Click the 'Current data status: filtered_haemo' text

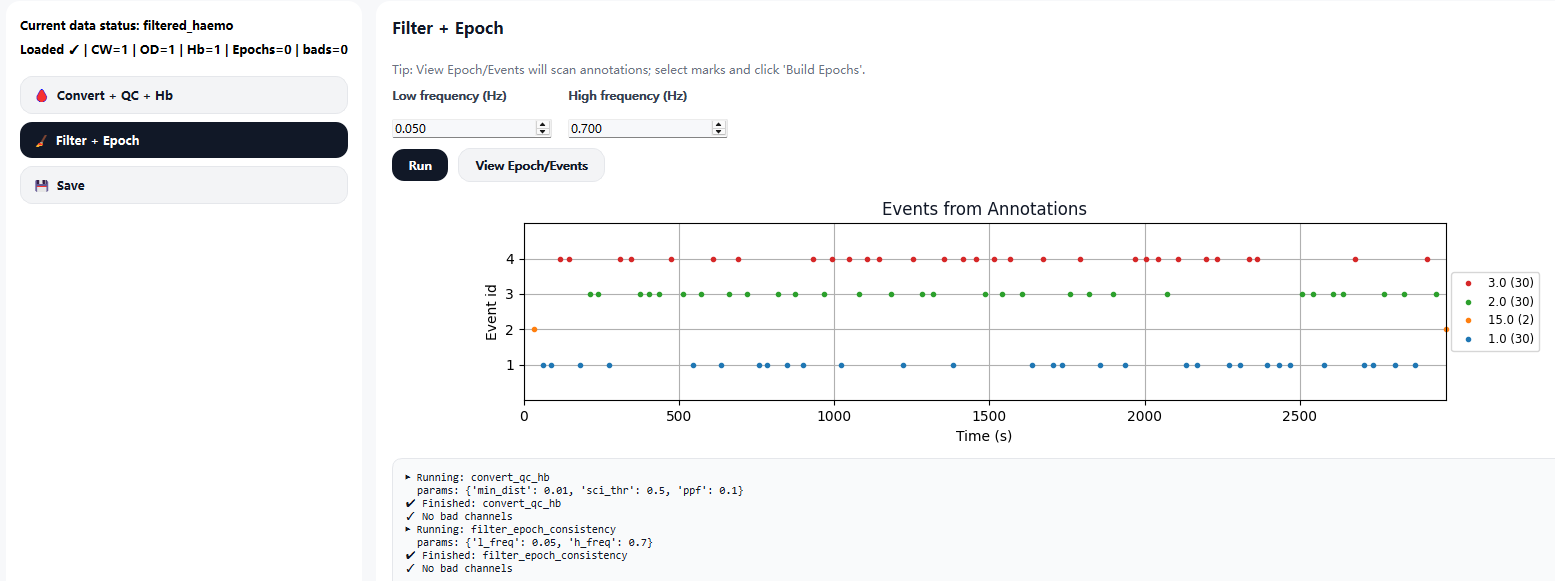tap(127, 25)
